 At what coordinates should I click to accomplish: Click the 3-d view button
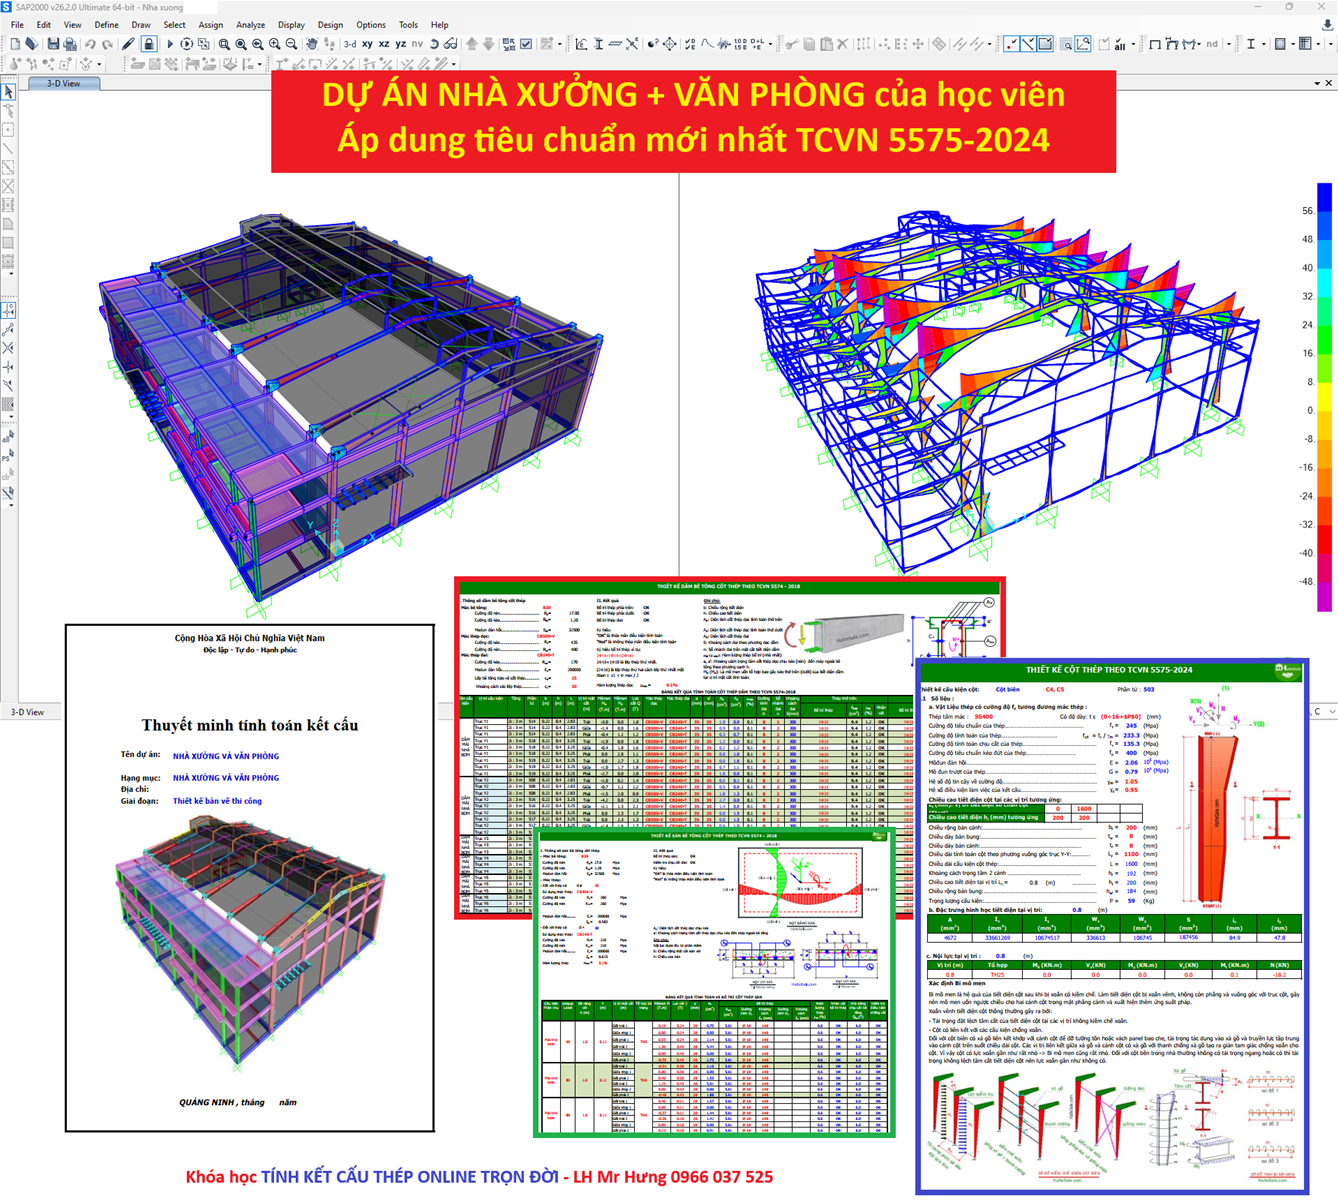point(349,44)
